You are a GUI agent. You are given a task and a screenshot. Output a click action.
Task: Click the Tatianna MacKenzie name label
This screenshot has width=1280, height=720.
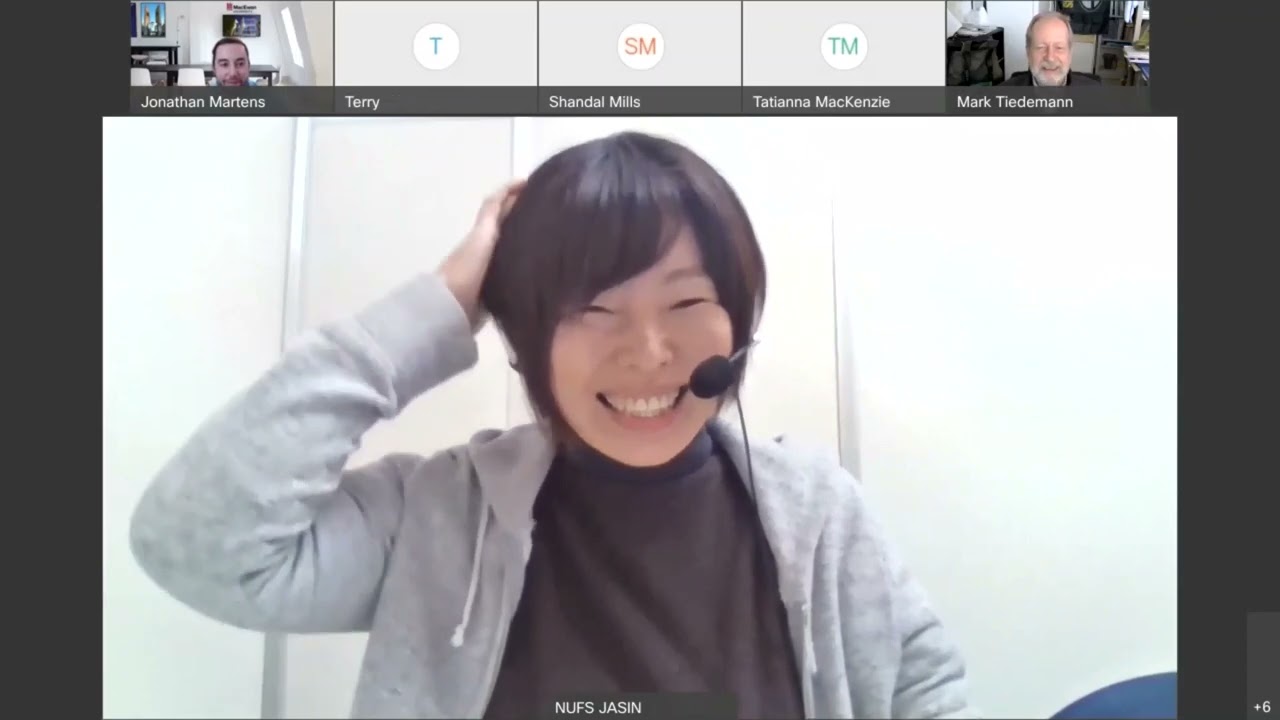point(821,101)
